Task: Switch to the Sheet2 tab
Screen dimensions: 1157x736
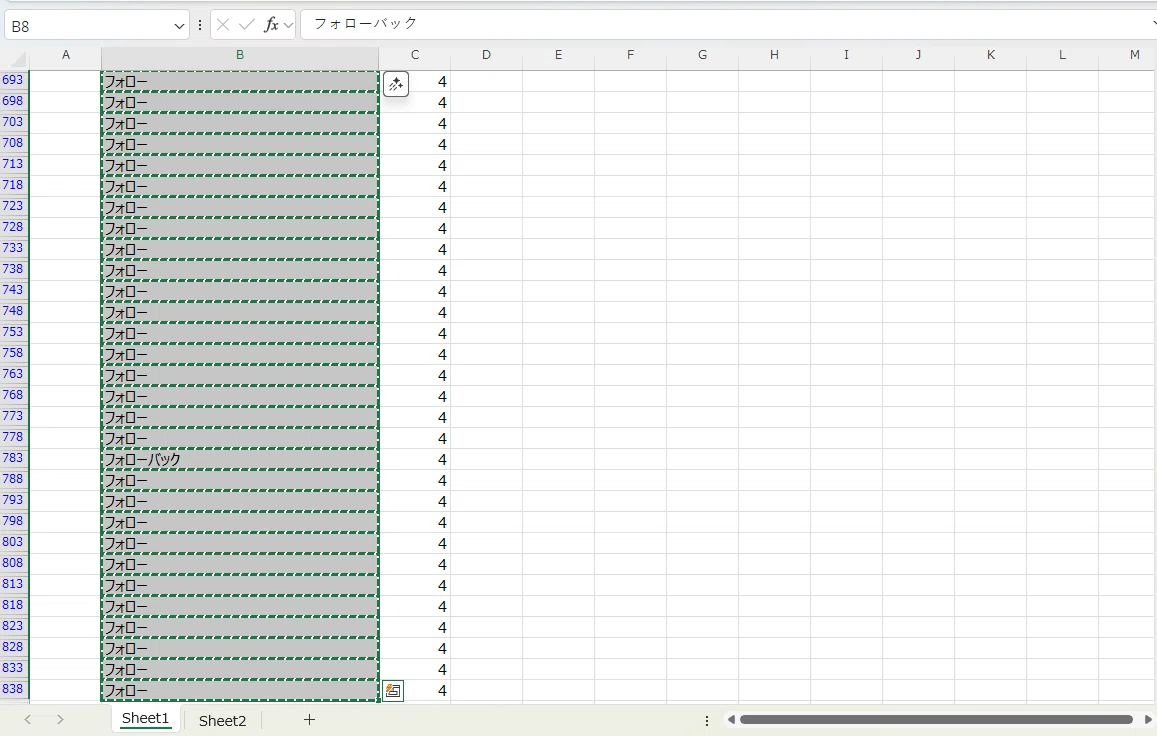Action: (x=222, y=720)
